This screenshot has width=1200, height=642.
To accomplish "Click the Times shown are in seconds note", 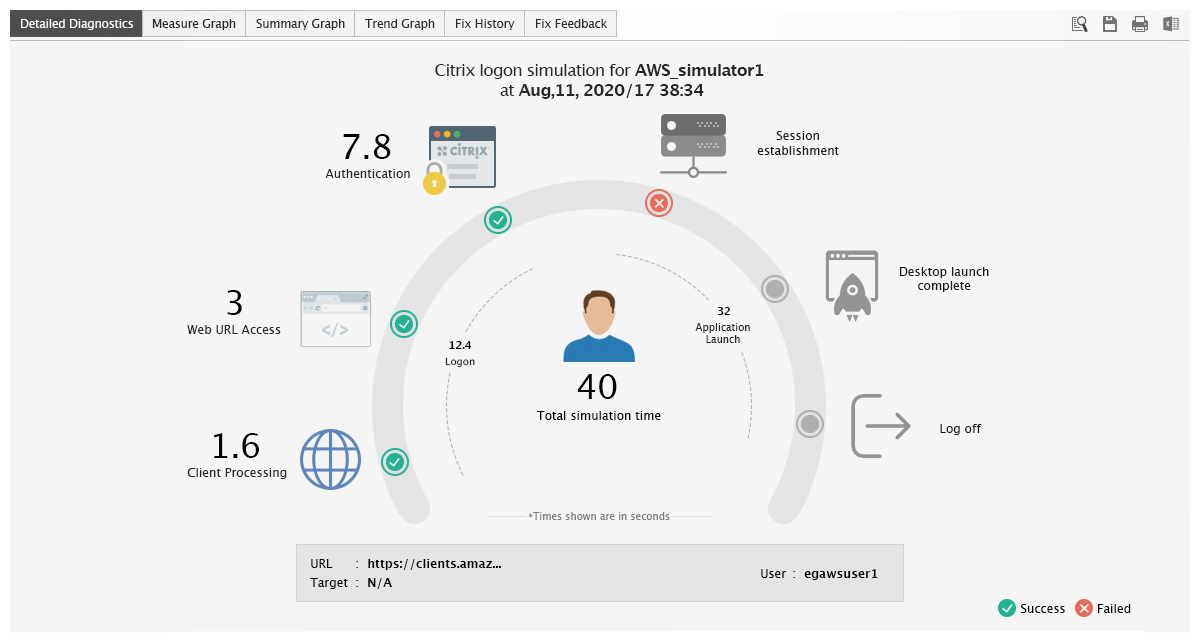I will 600,517.
